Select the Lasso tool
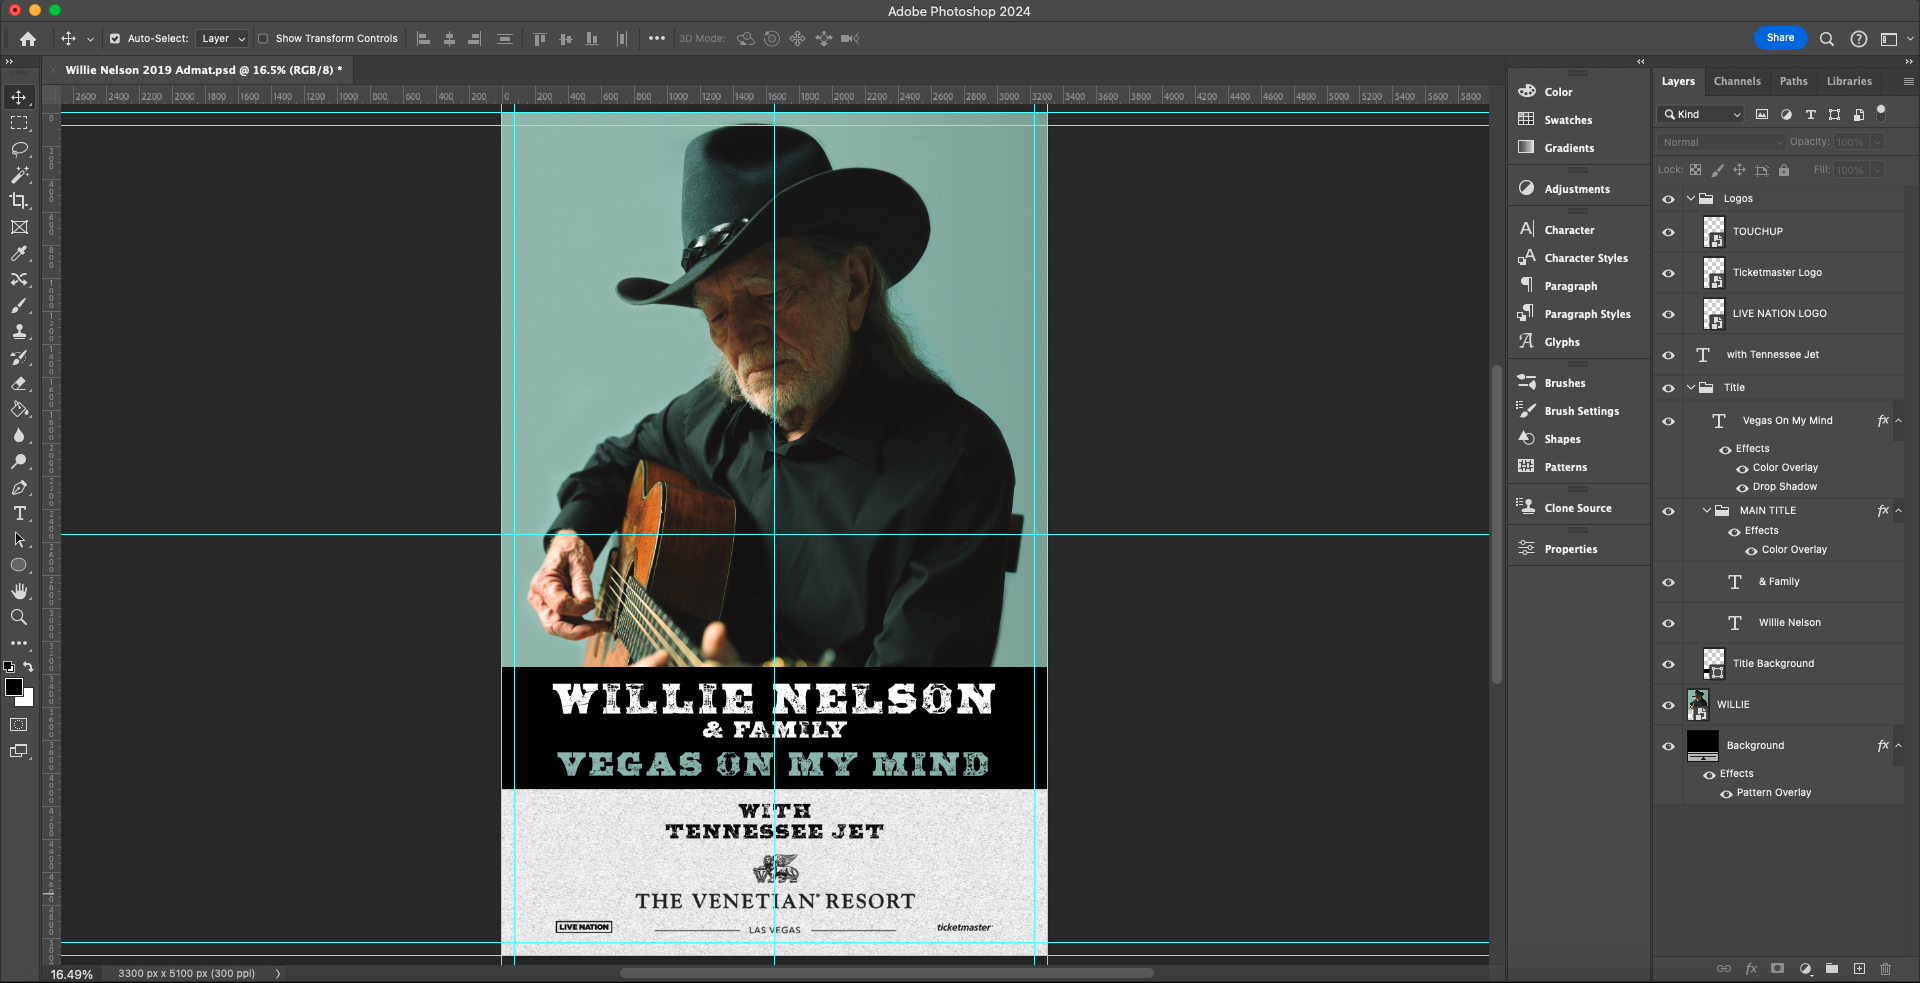The height and width of the screenshot is (983, 1920). [19, 149]
